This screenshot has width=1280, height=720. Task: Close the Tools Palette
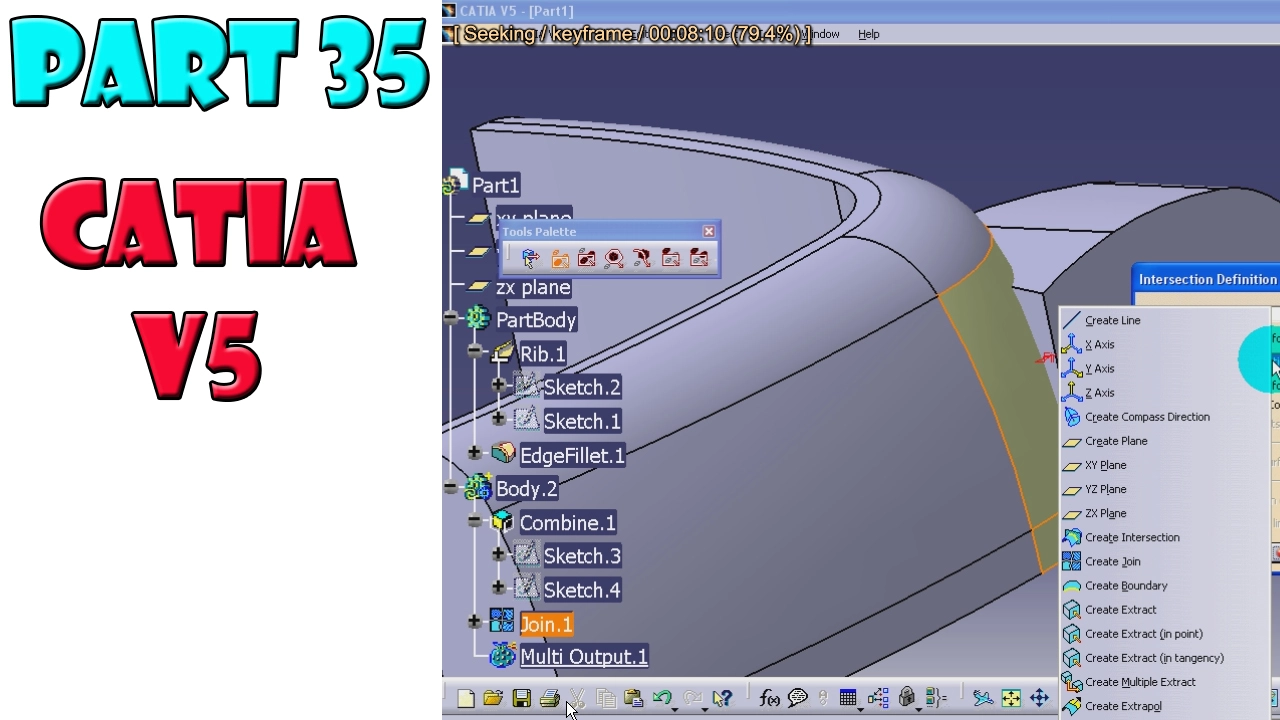709,231
